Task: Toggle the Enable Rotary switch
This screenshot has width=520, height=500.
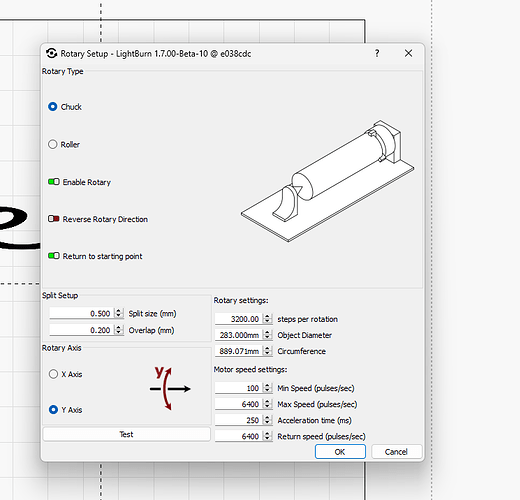Action: pyautogui.click(x=54, y=182)
